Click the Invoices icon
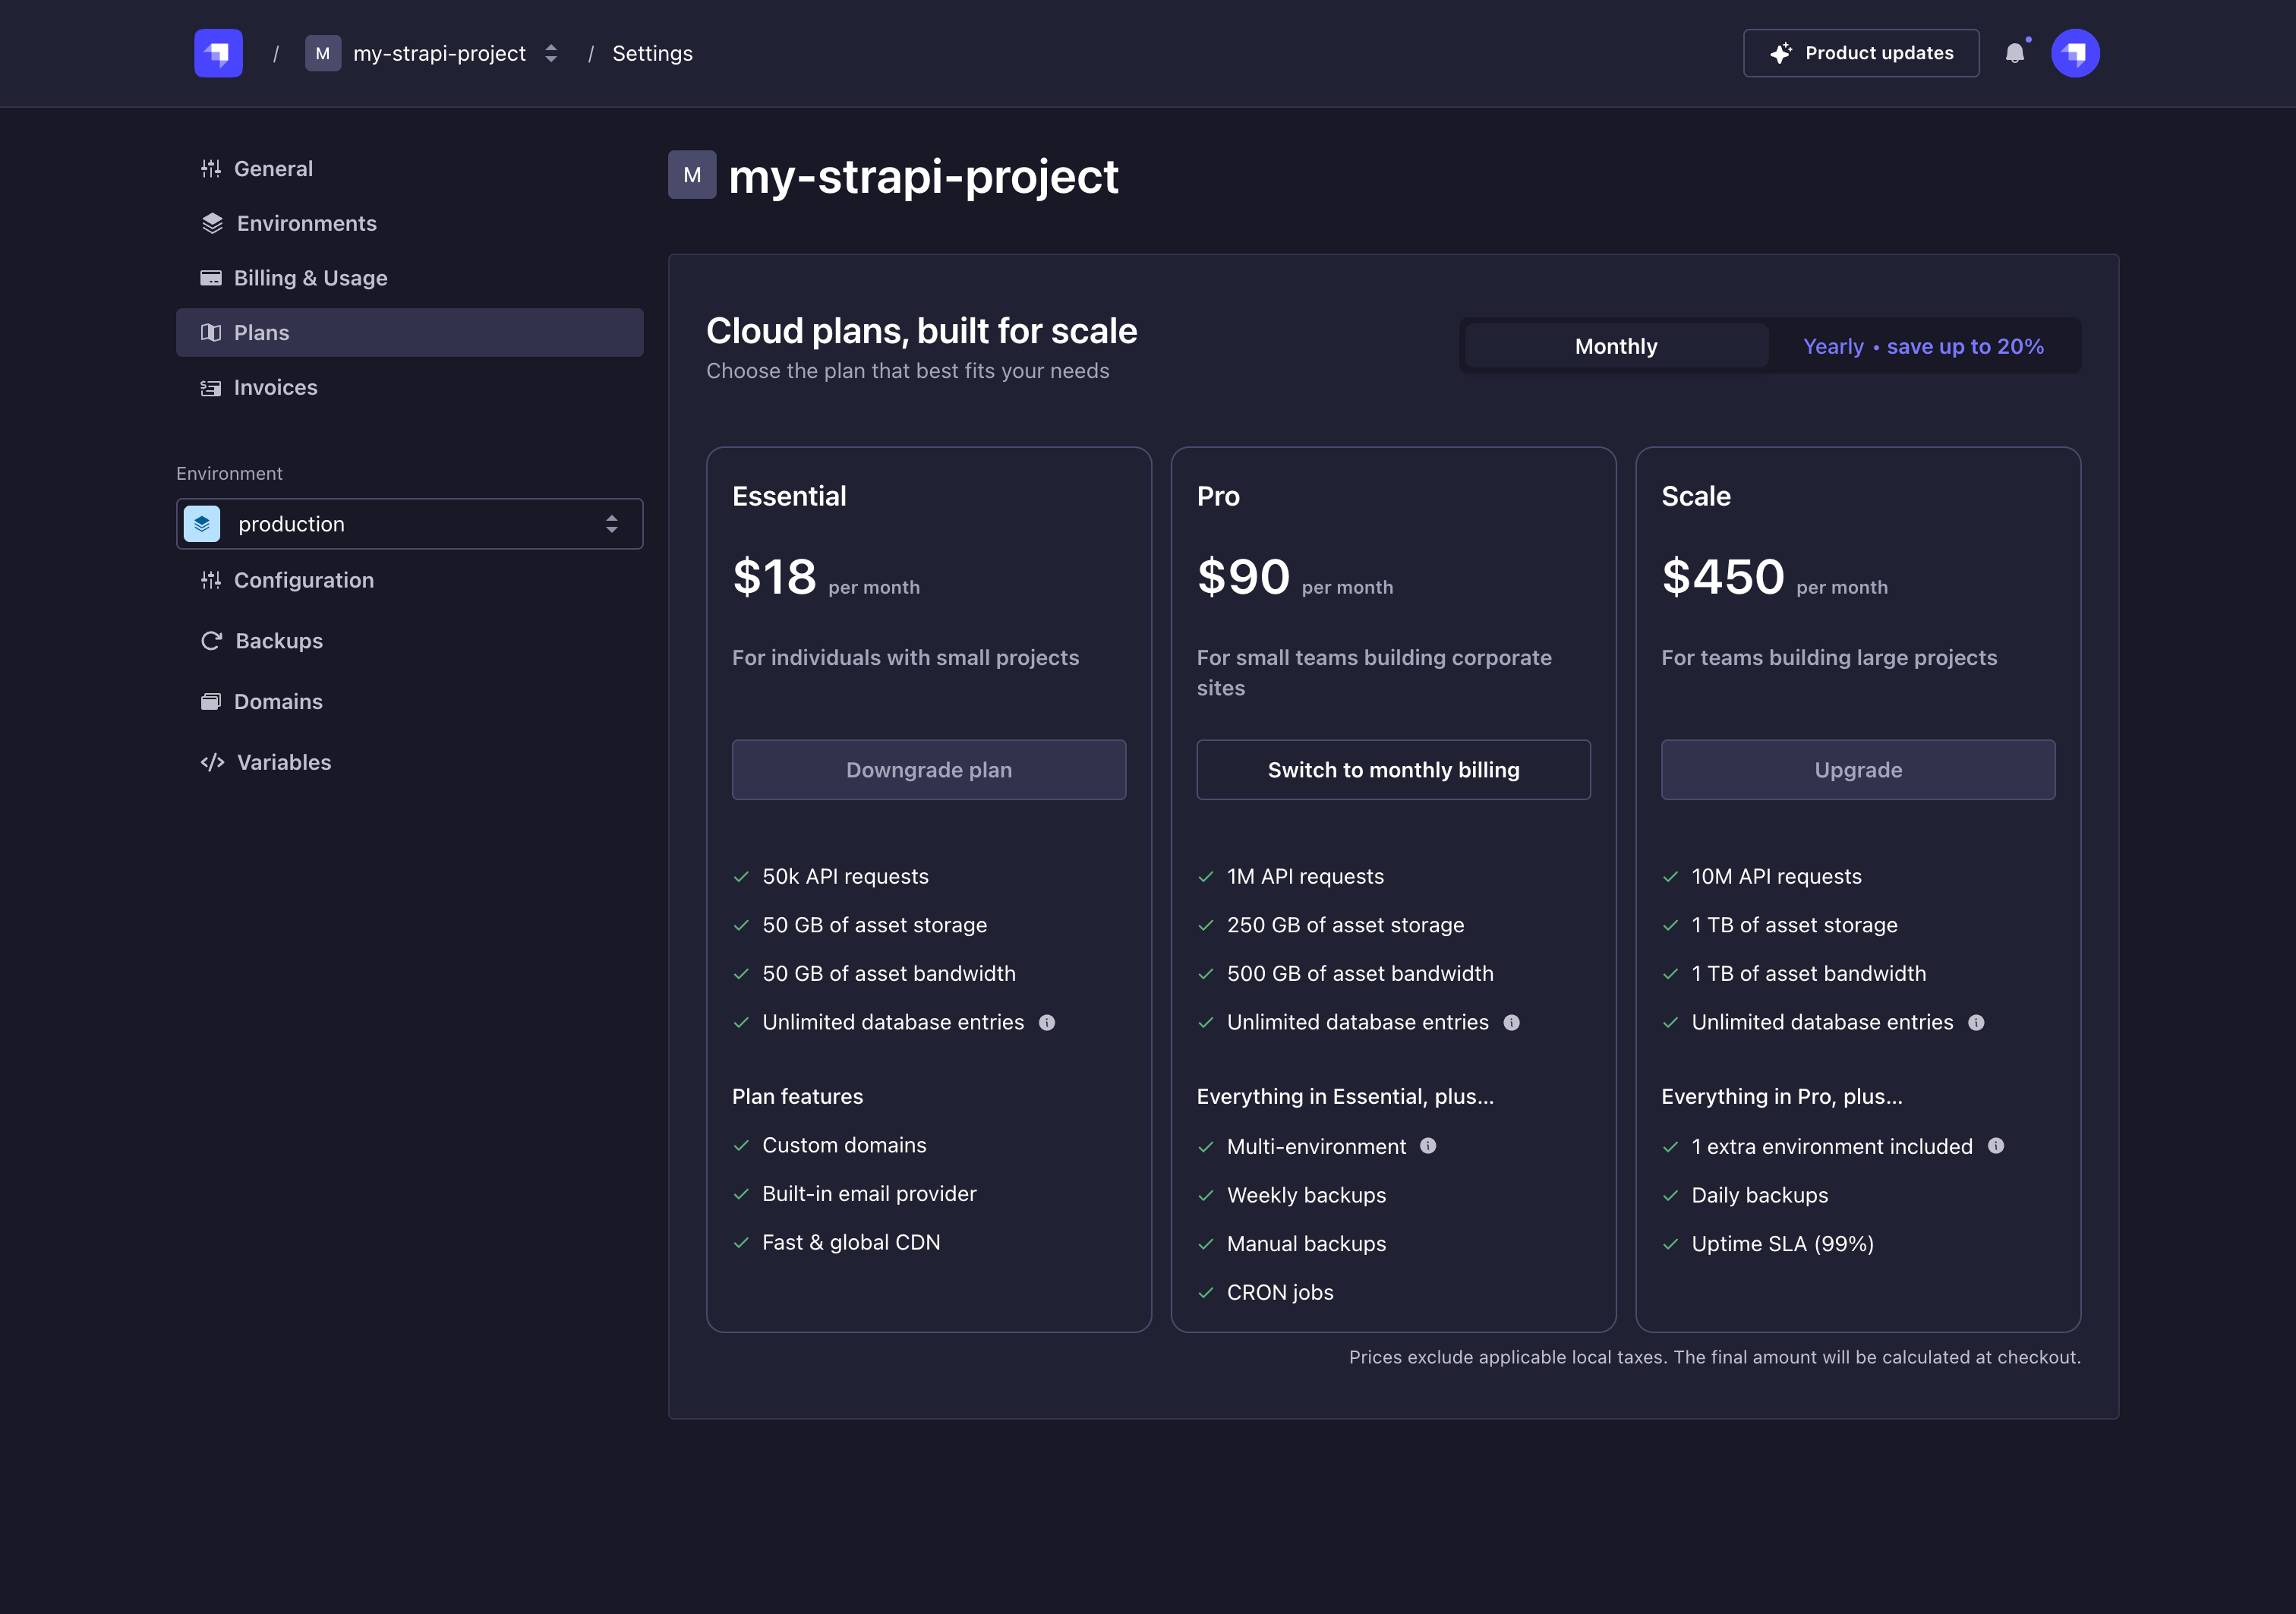The height and width of the screenshot is (1614, 2296). coord(210,388)
